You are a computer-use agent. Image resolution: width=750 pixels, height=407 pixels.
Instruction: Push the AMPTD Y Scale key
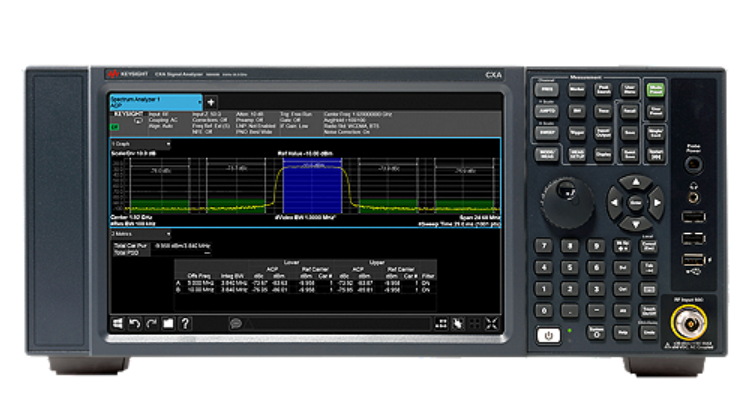[547, 111]
